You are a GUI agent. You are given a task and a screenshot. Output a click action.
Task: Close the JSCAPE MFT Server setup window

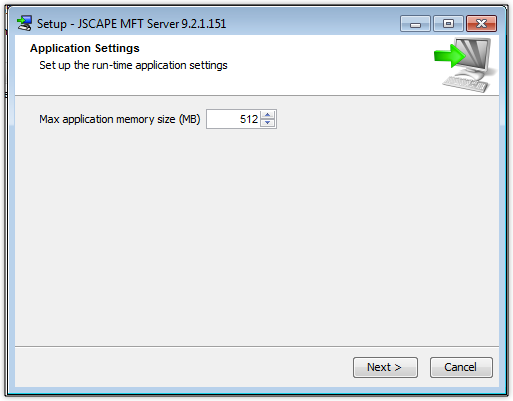[481, 24]
